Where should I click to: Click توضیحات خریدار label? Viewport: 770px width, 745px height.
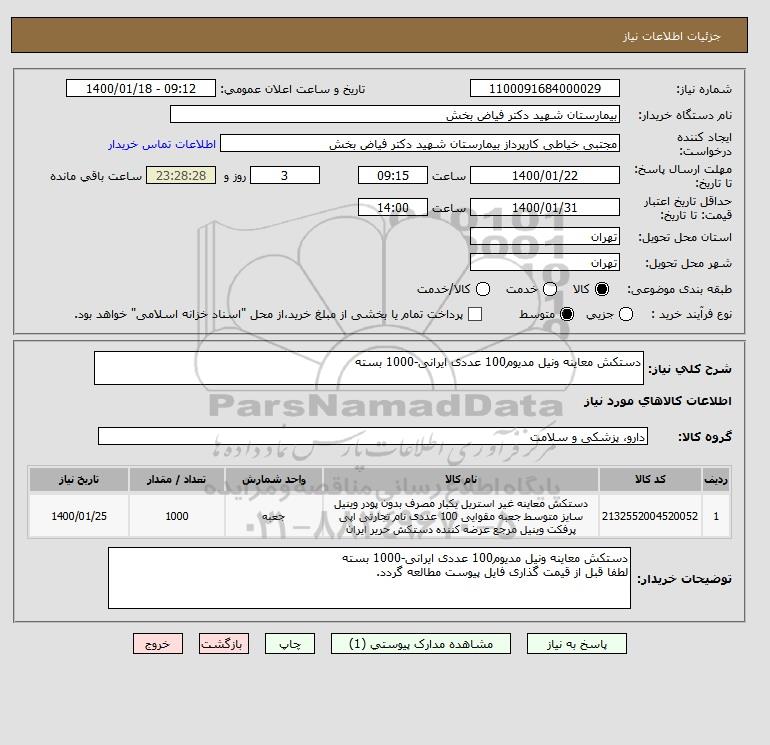684,579
